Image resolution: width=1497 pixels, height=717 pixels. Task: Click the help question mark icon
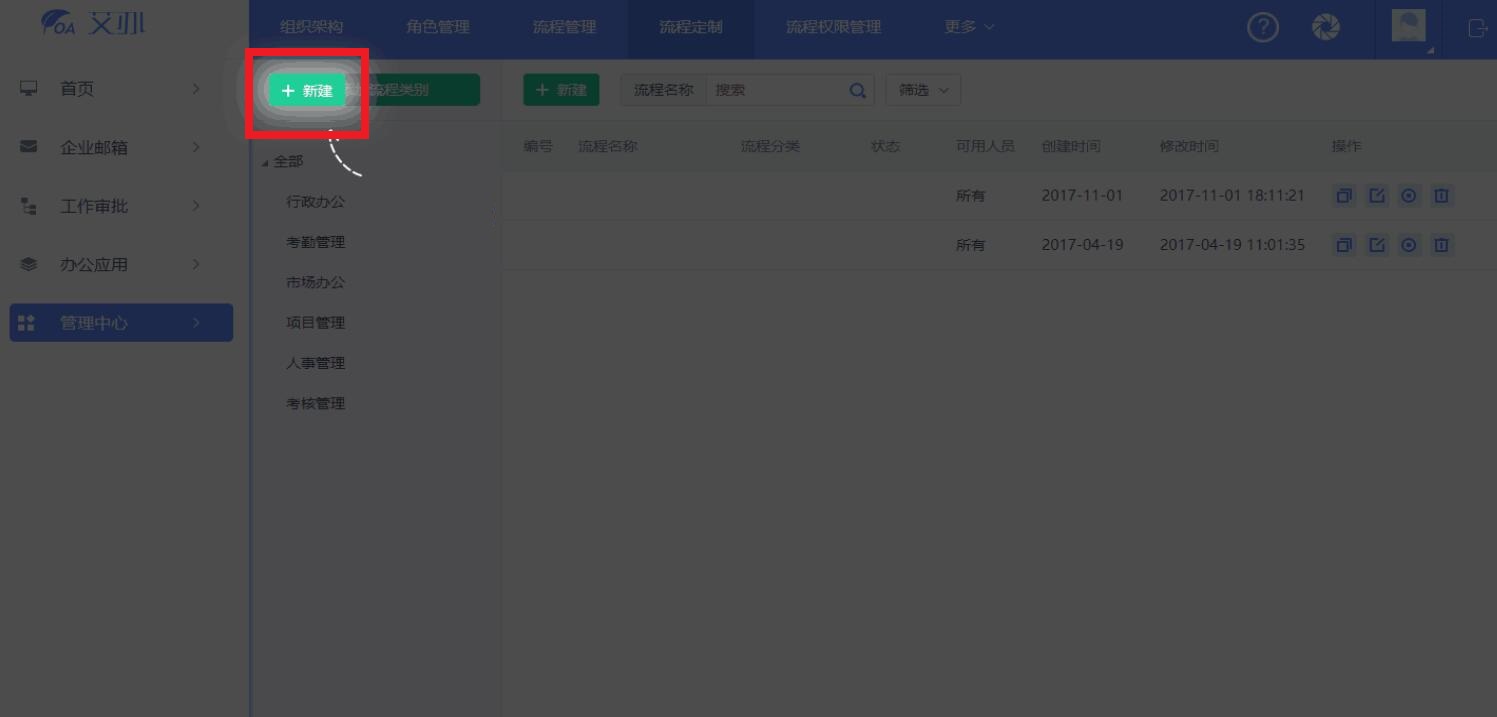1263,28
